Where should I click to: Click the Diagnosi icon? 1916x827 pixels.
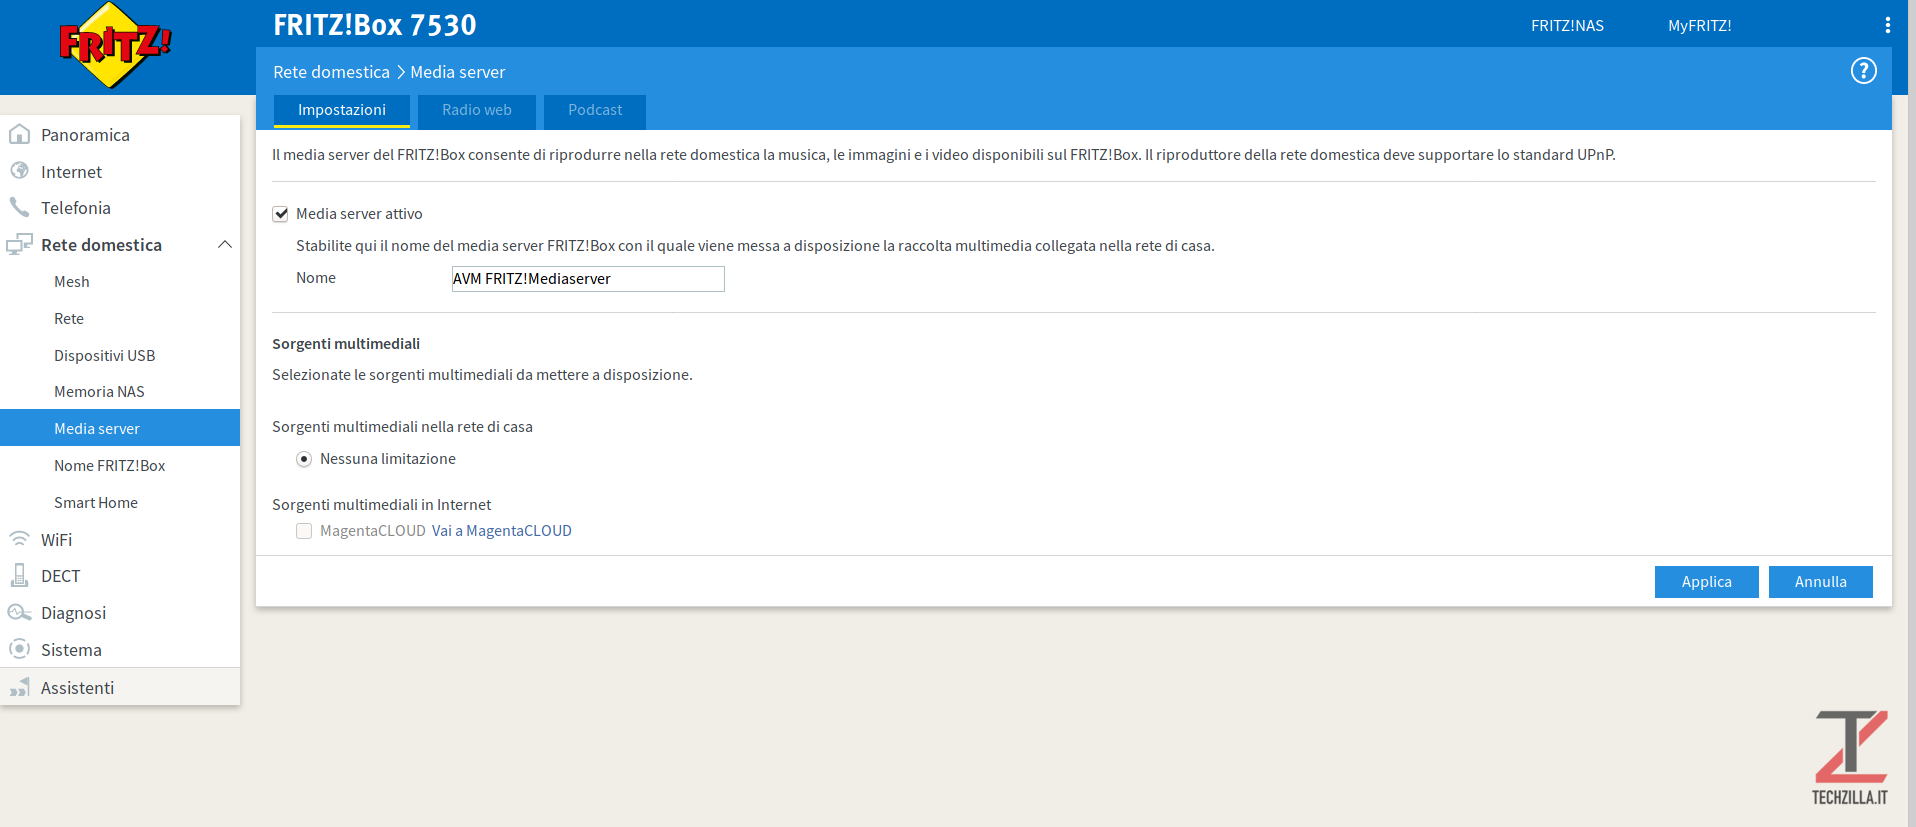point(19,612)
